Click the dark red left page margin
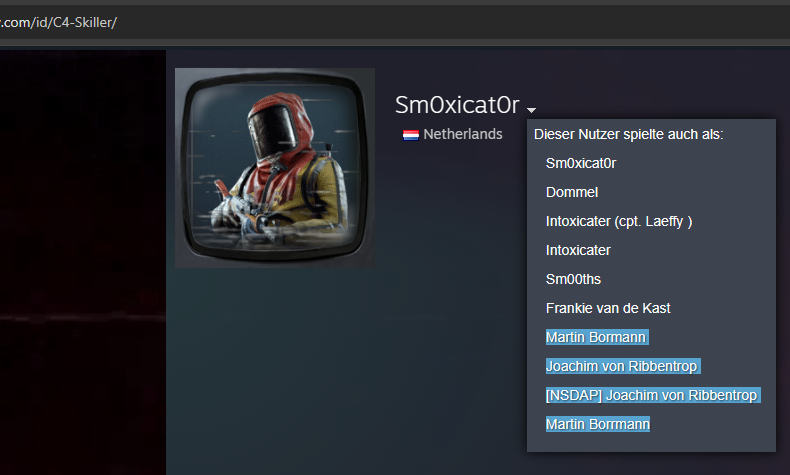This screenshot has height=475, width=790. click(83, 262)
